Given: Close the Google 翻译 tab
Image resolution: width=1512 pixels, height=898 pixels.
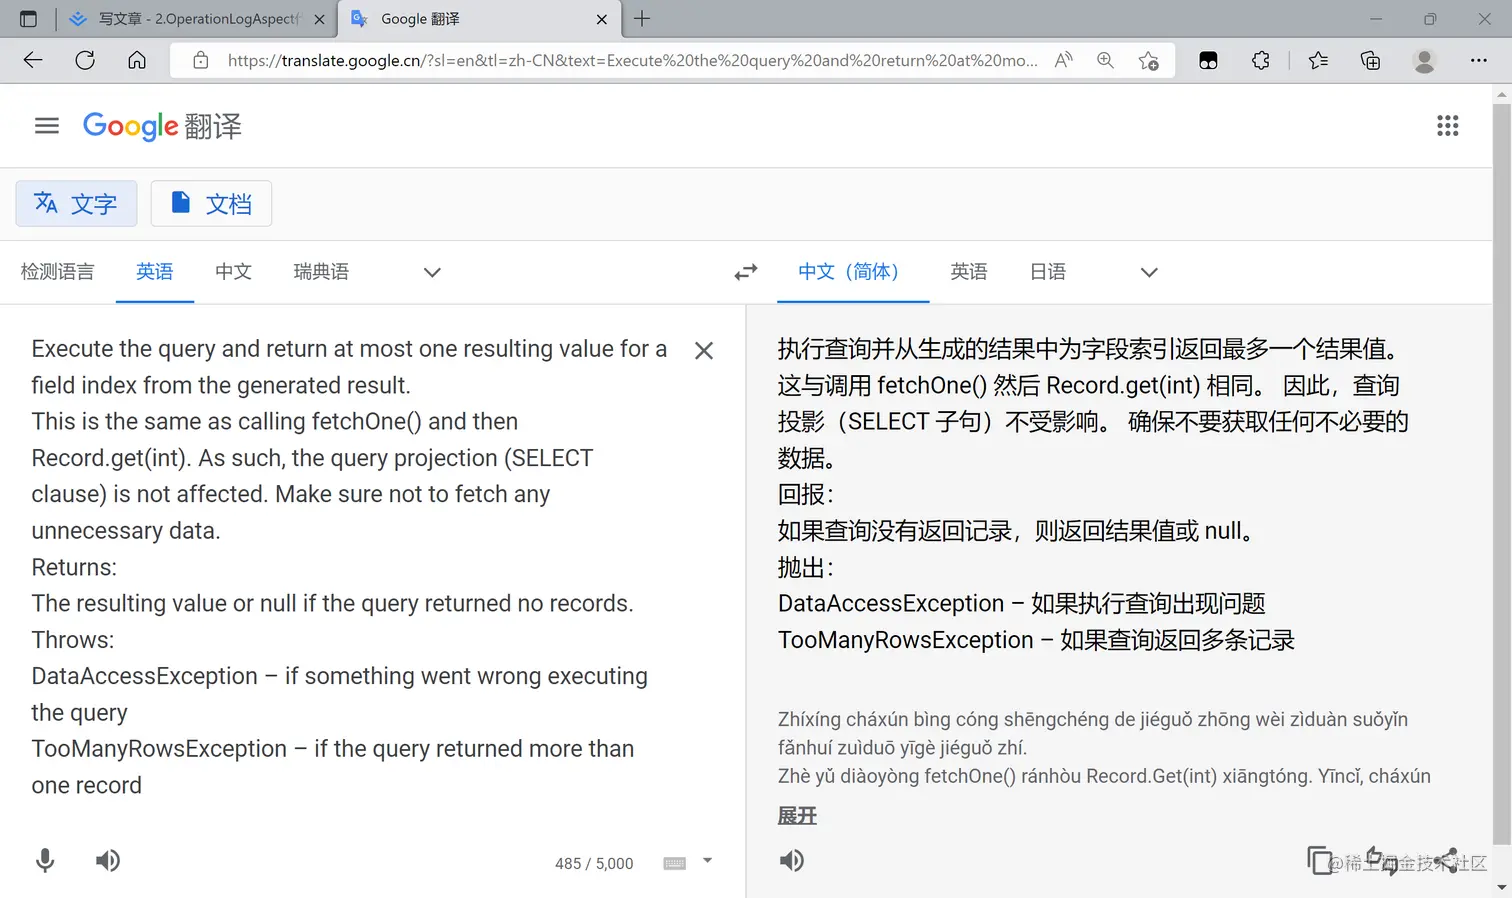Looking at the screenshot, I should click(x=601, y=19).
